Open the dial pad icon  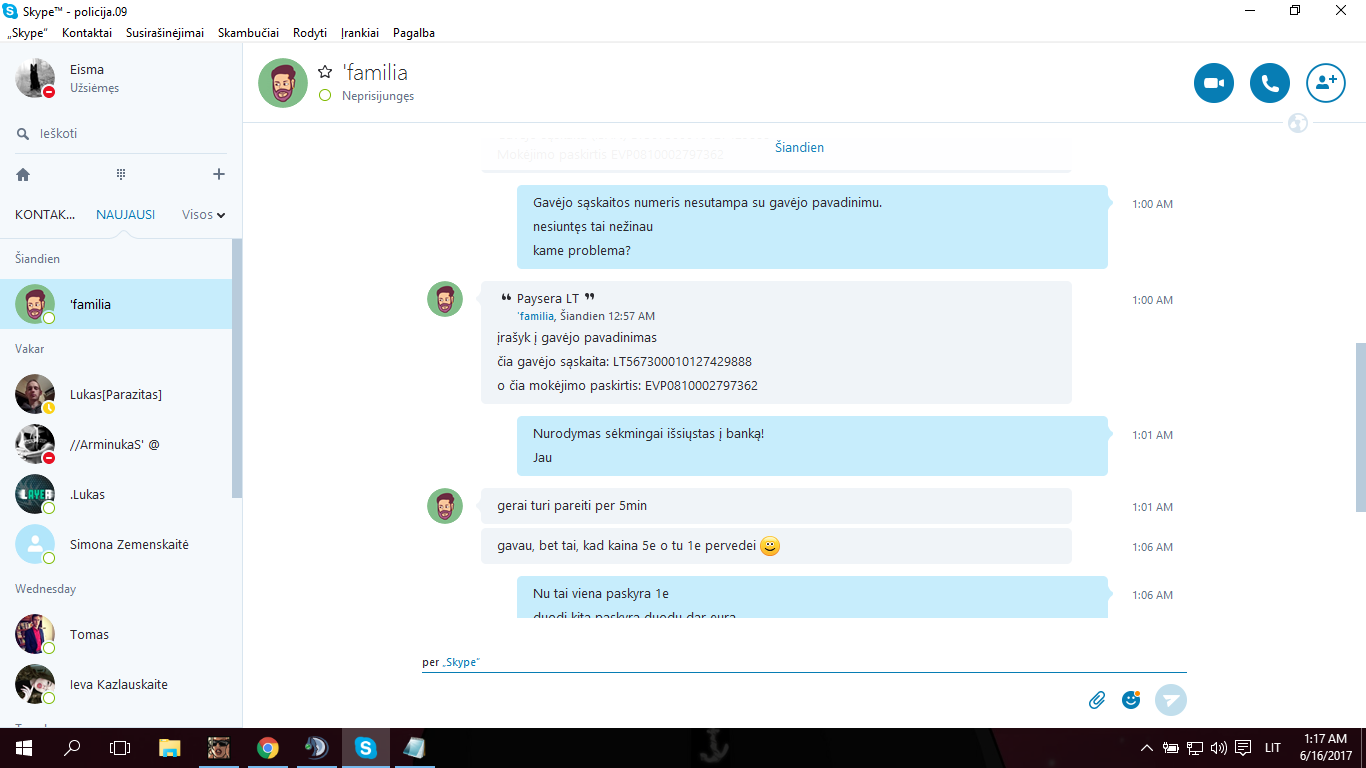tap(121, 174)
